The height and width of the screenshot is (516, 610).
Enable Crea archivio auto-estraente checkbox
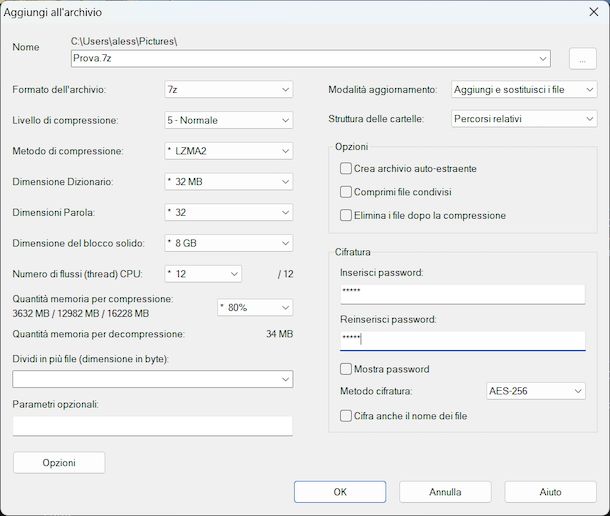click(x=347, y=169)
